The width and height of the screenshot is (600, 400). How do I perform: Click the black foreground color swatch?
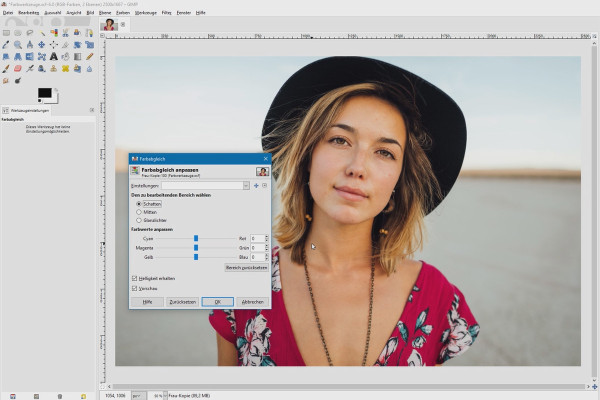click(44, 93)
